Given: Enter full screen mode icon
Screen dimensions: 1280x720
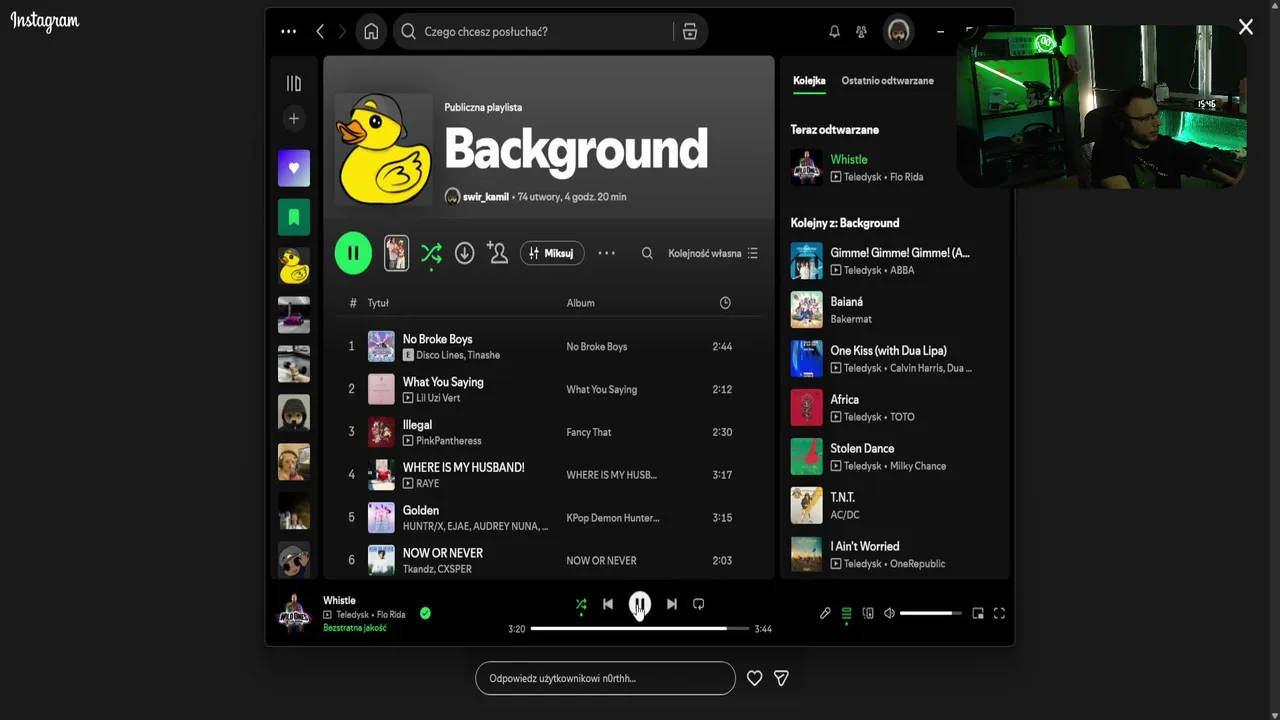Looking at the screenshot, I should point(999,613).
